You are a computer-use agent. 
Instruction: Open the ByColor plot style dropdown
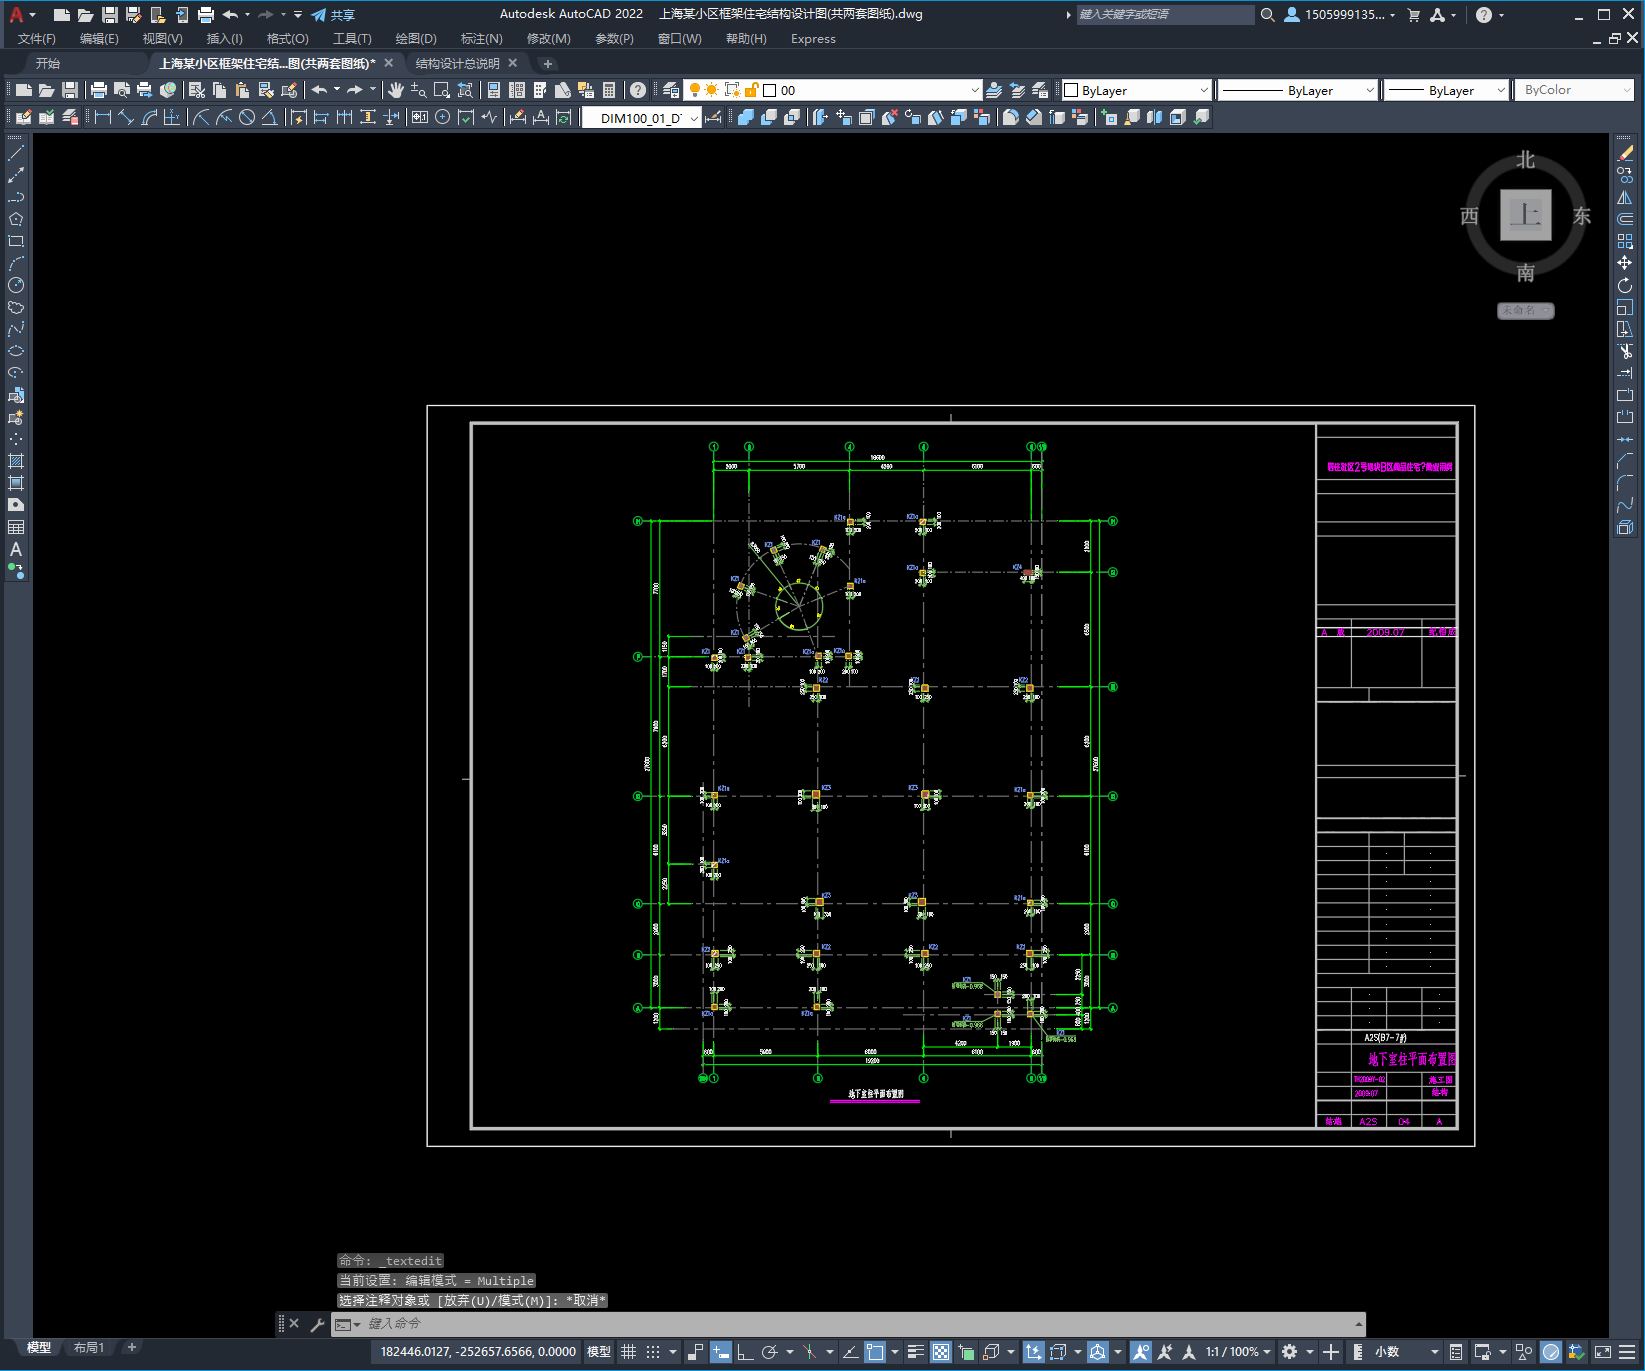tap(1575, 90)
